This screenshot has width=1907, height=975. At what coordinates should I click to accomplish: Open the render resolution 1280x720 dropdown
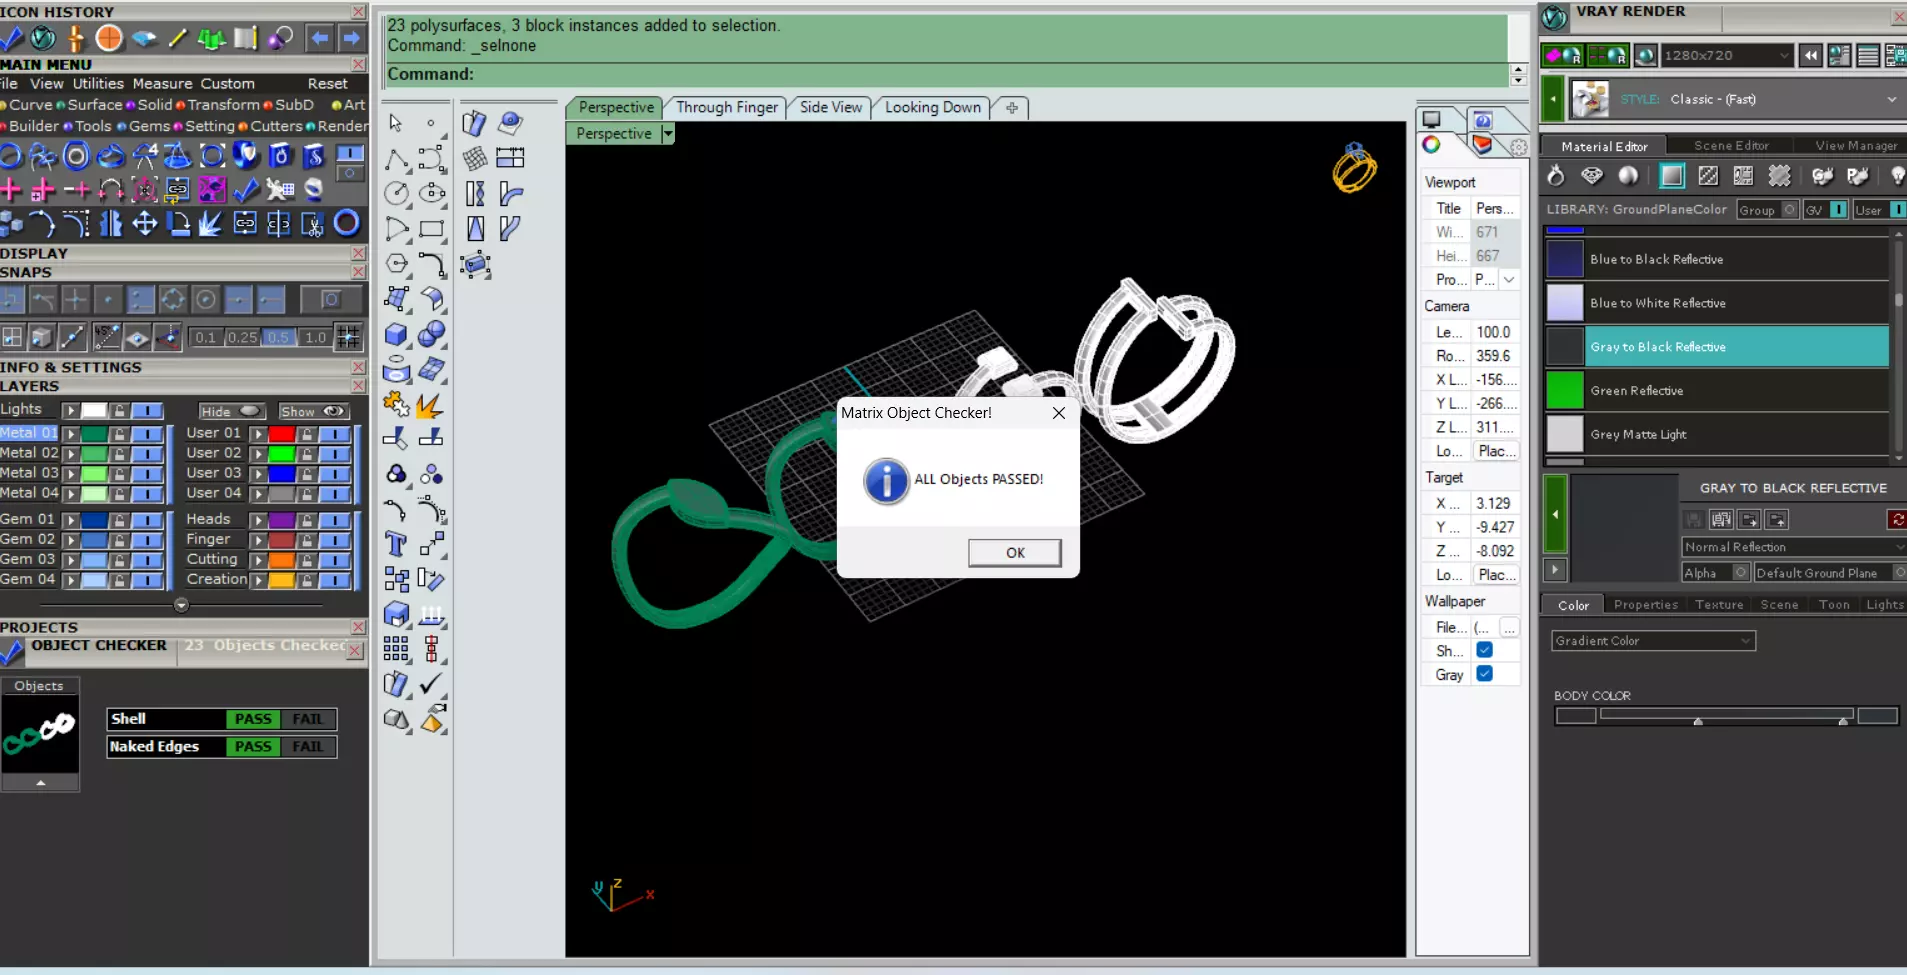click(1727, 56)
